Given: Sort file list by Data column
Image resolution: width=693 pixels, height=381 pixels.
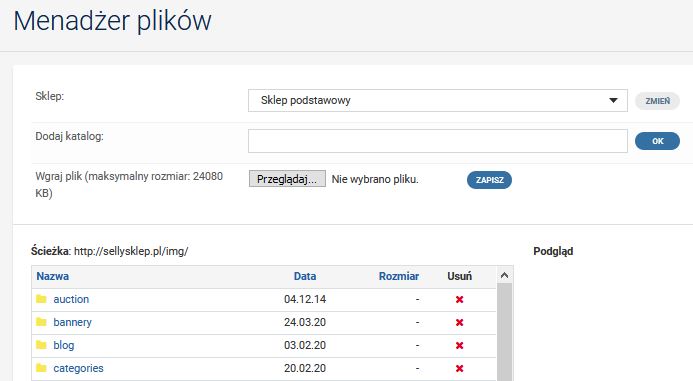Looking at the screenshot, I should (x=305, y=276).
